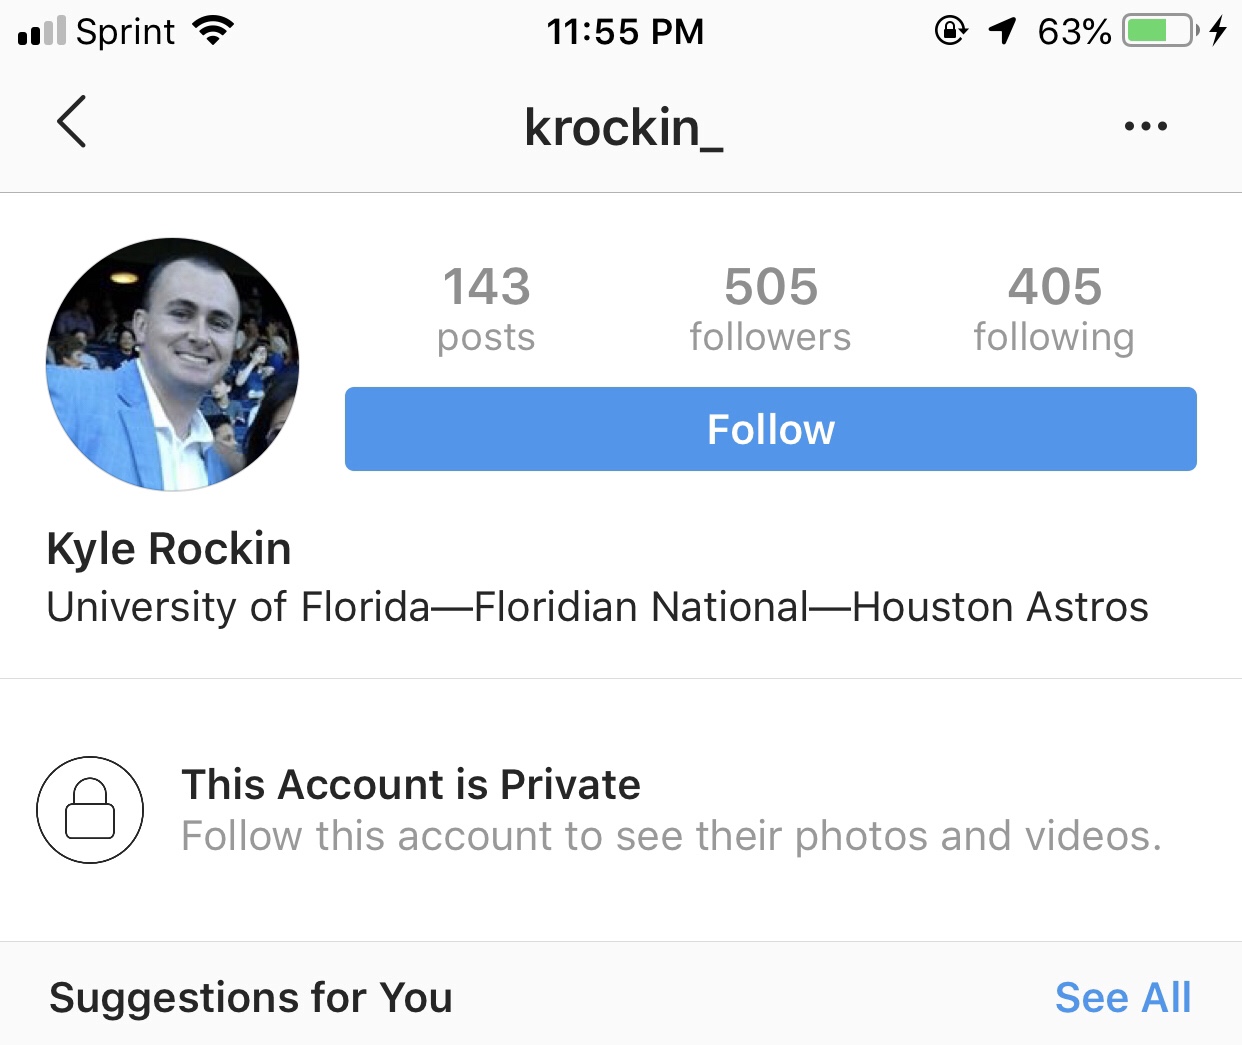The height and width of the screenshot is (1045, 1242).
Task: Tap the University of Florida bio line
Action: [597, 607]
